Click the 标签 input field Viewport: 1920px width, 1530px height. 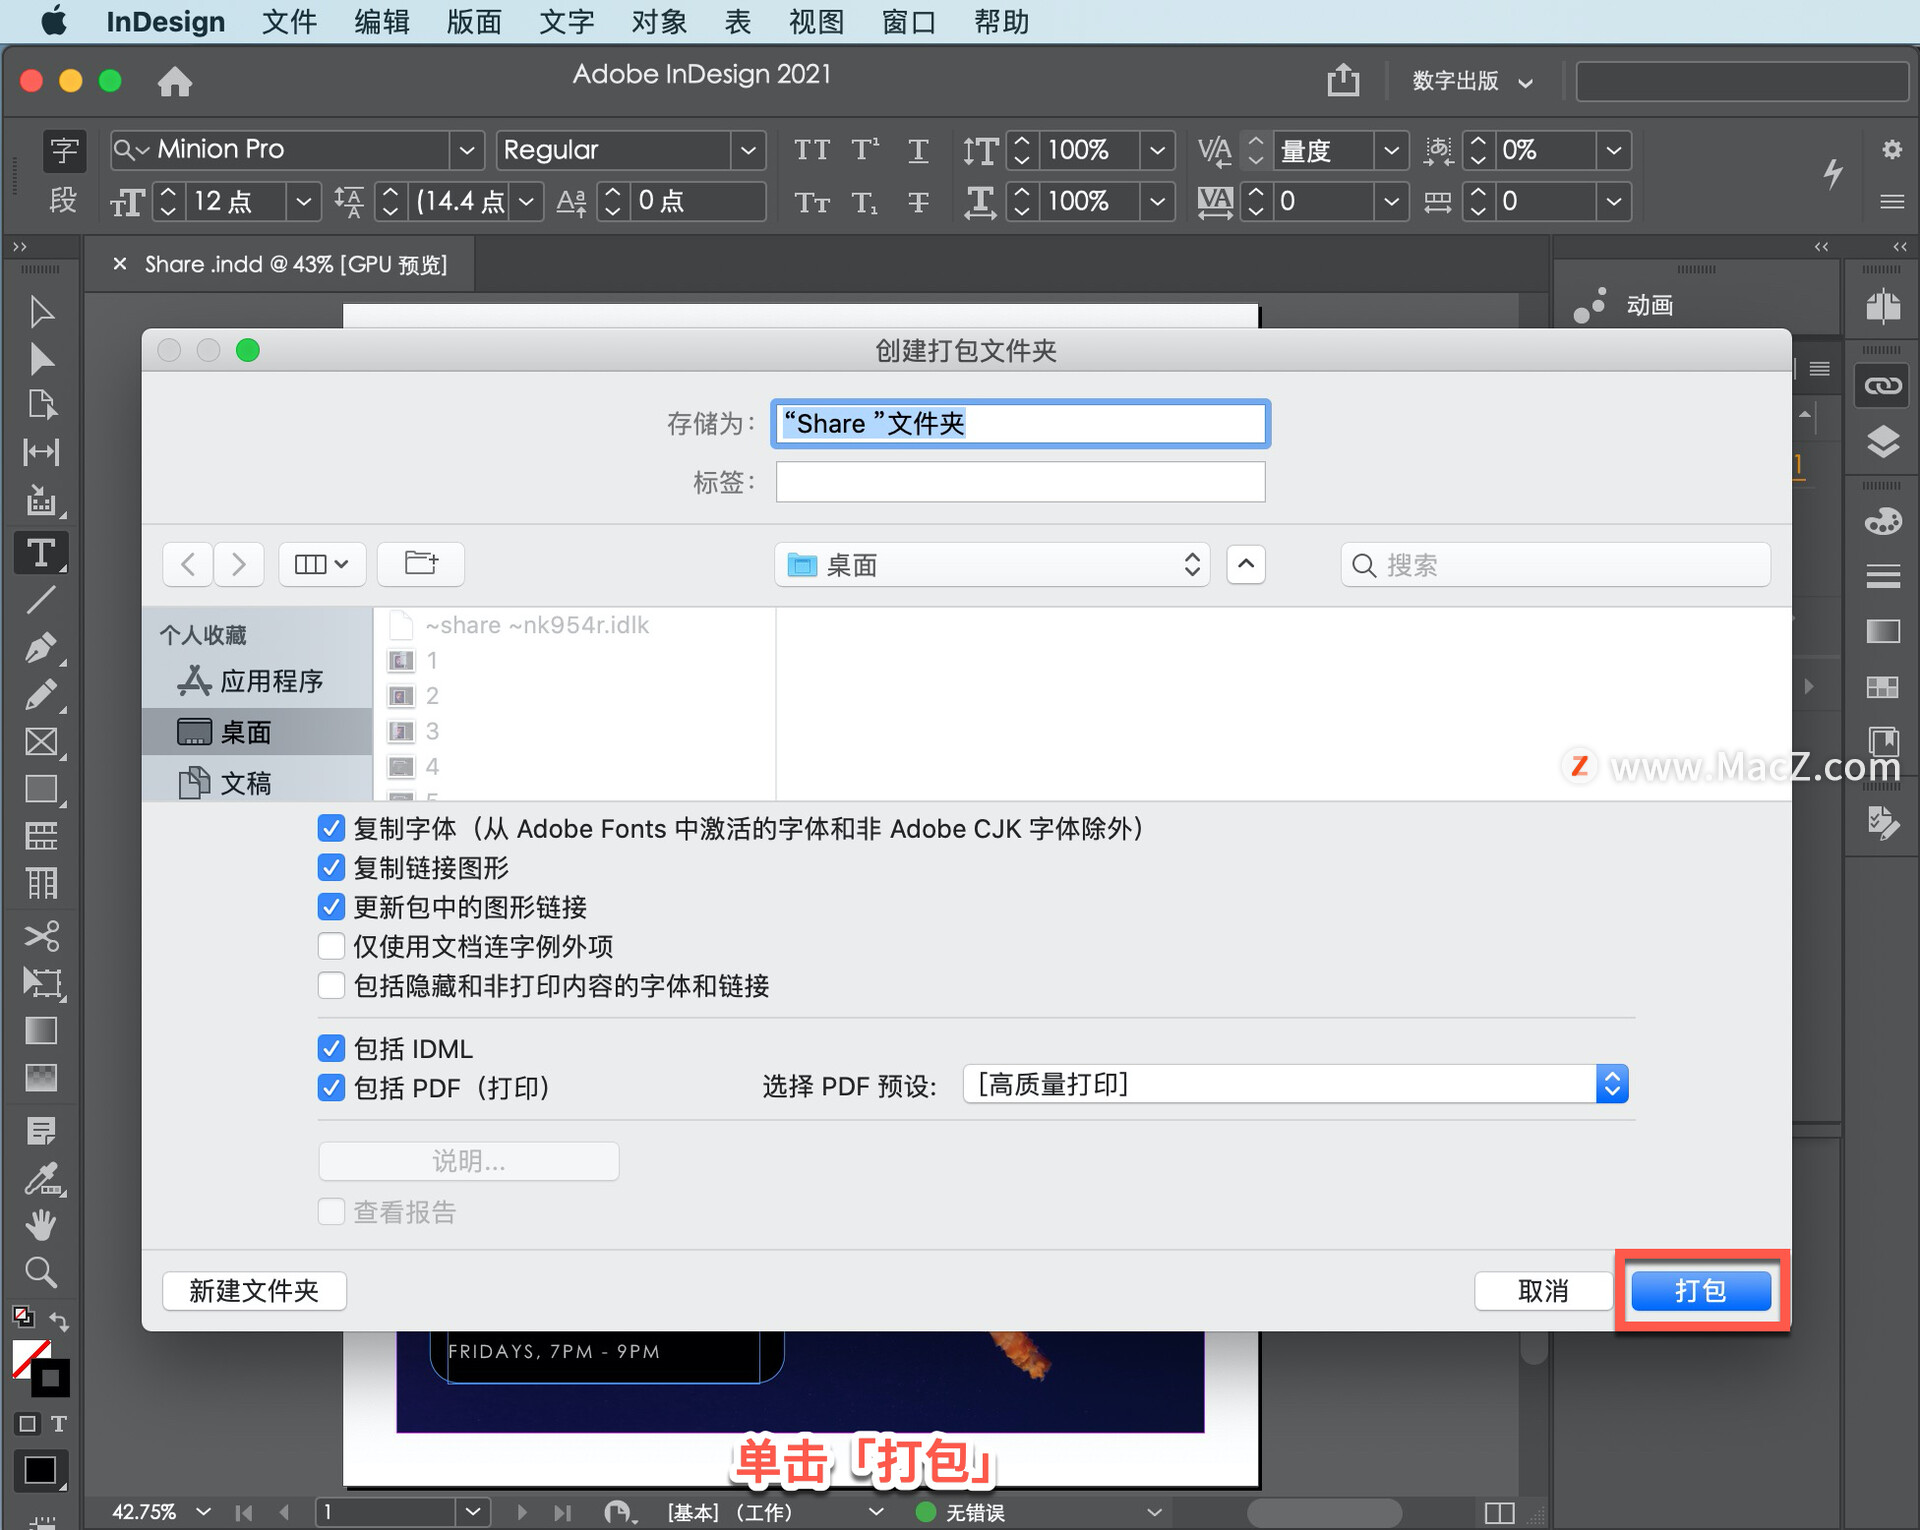click(1020, 482)
